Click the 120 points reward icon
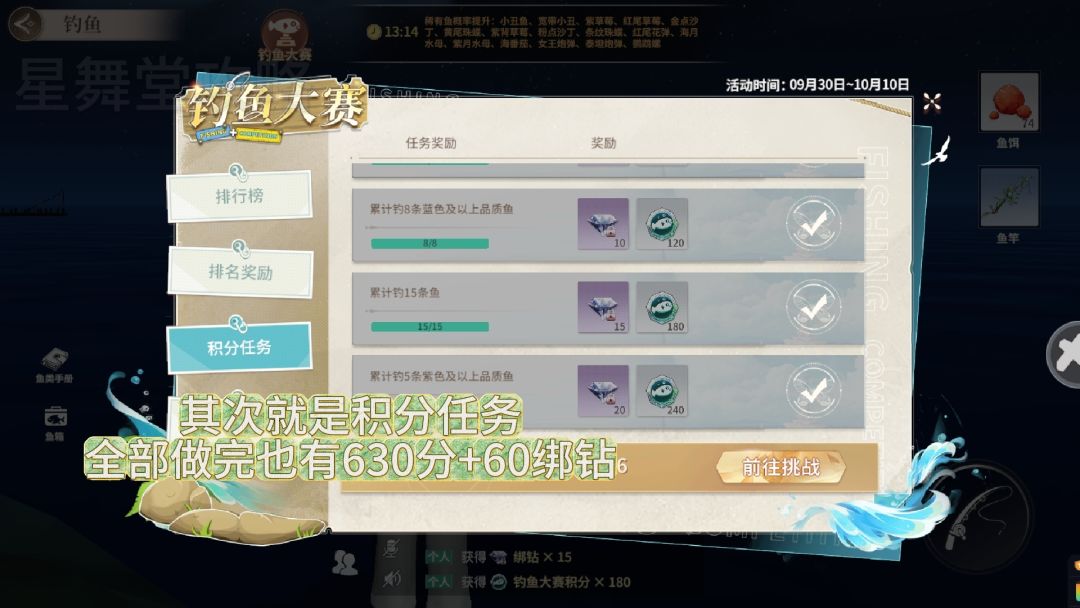Screen dimensions: 1080x608 coord(662,224)
